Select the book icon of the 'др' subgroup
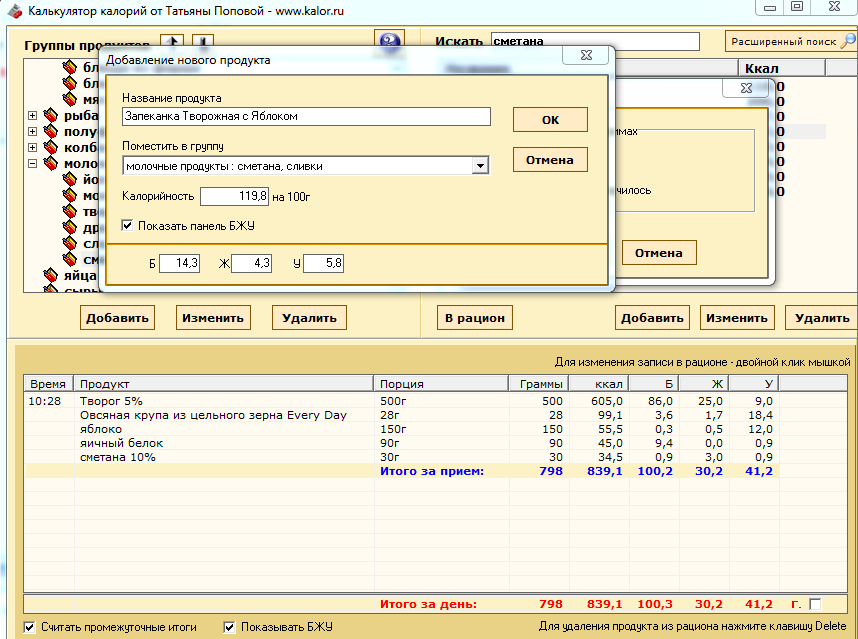The image size is (858, 639). (69, 227)
